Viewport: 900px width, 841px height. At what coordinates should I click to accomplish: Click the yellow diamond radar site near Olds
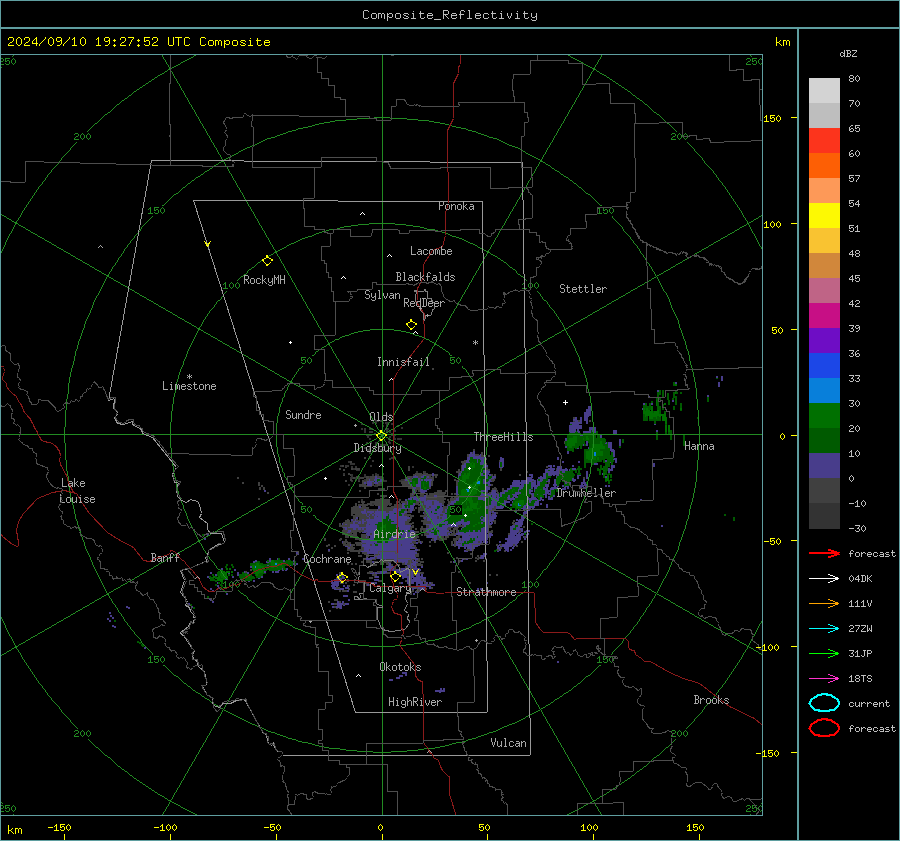click(381, 436)
